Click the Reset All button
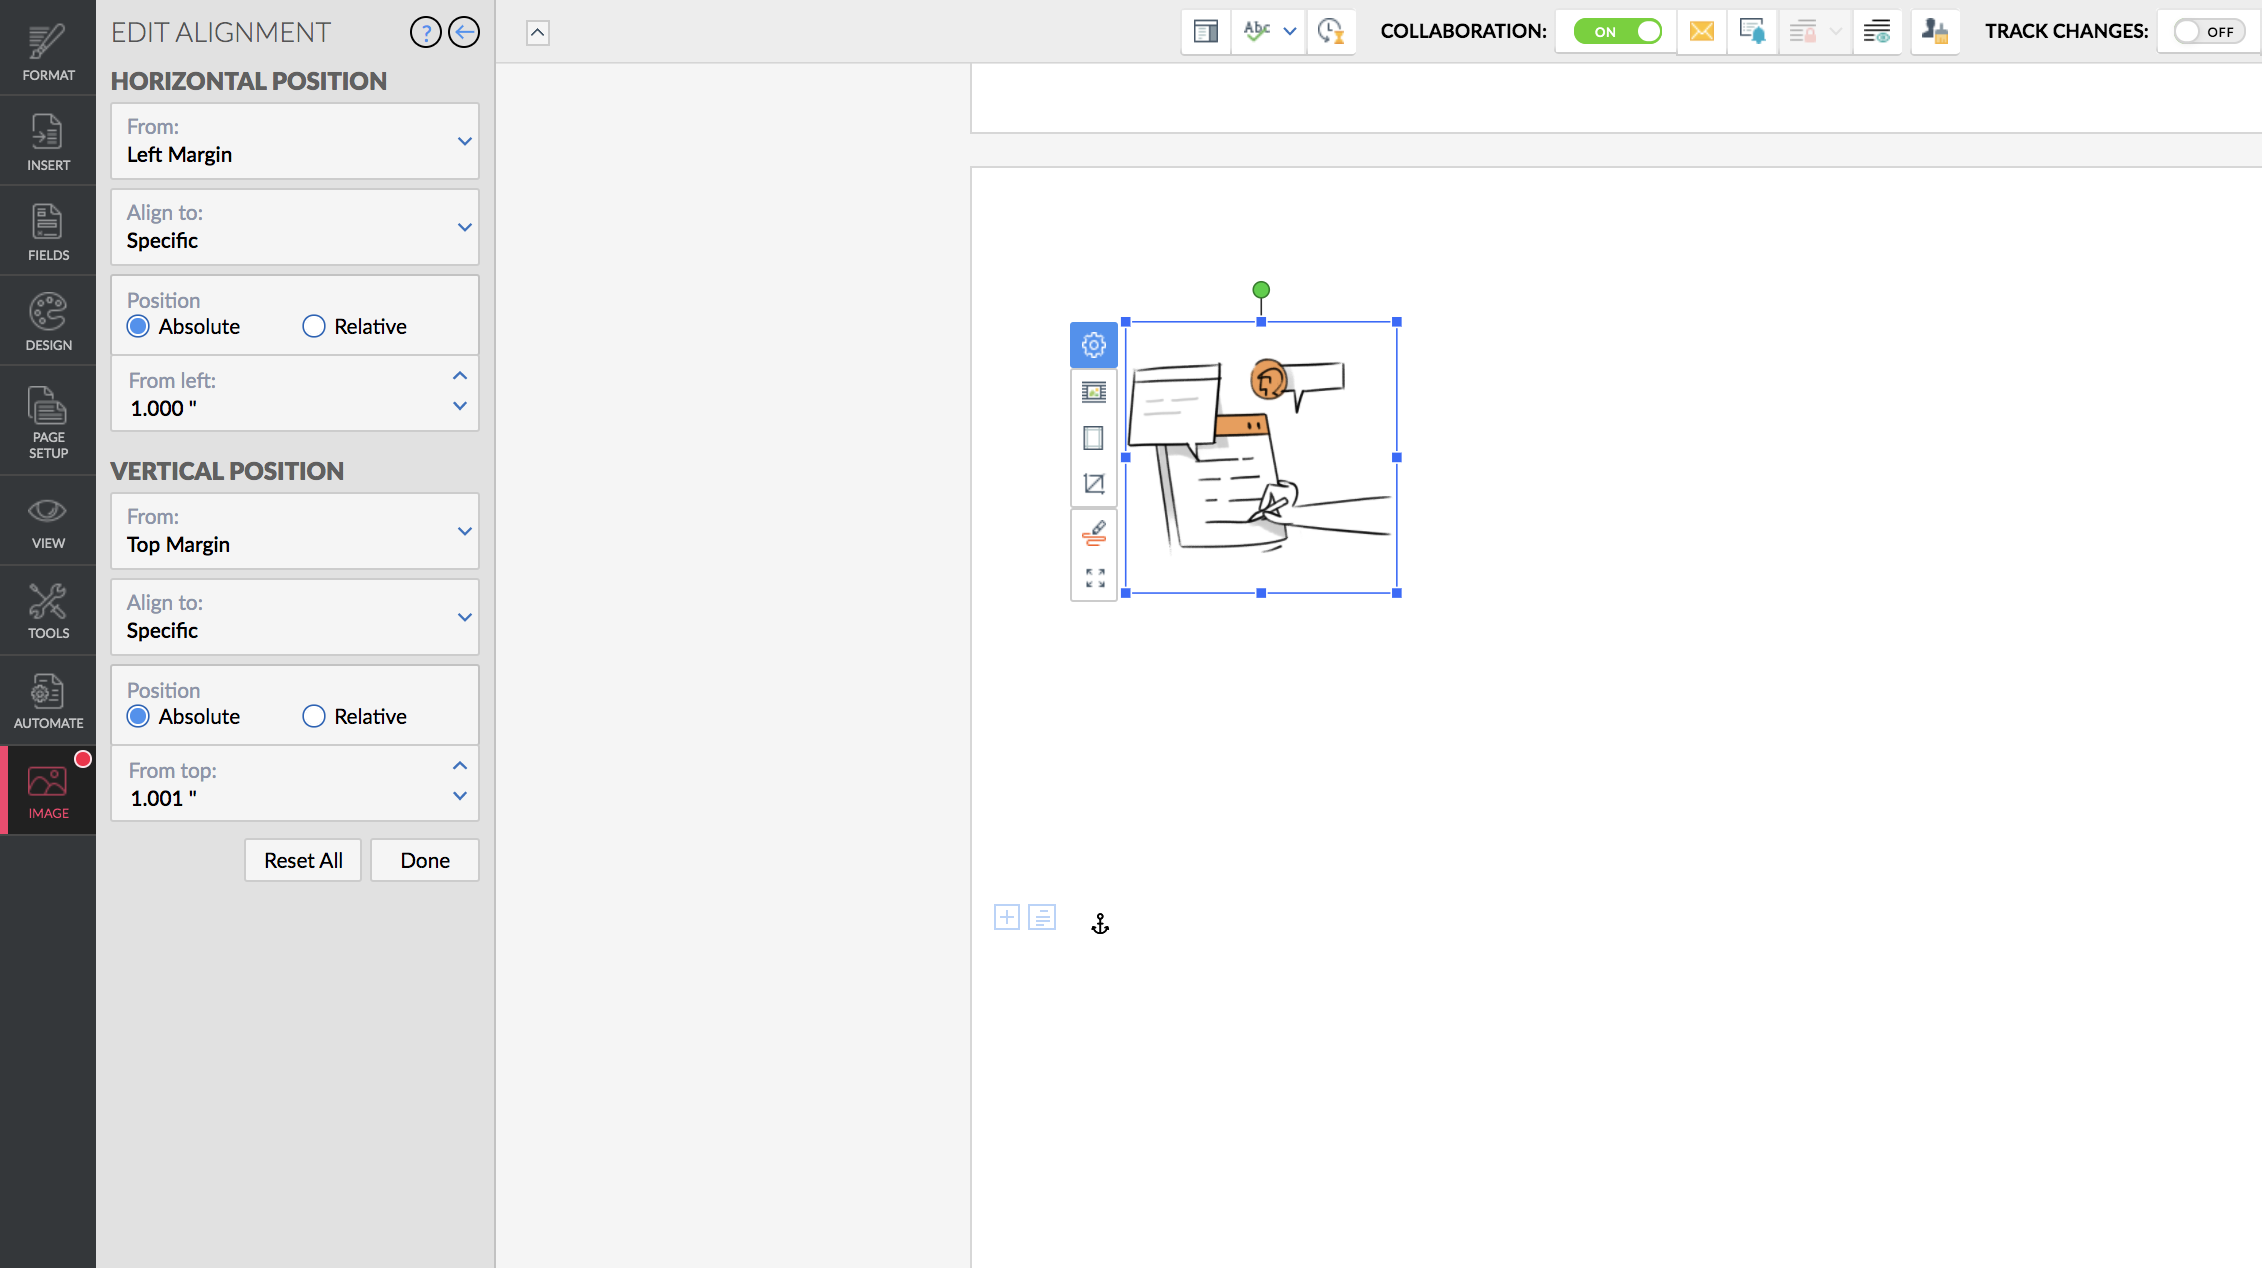This screenshot has height=1268, width=2262. coord(303,861)
